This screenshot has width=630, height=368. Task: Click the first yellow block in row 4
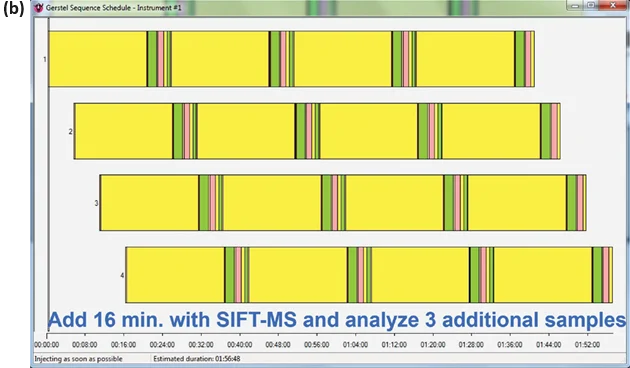[175, 275]
